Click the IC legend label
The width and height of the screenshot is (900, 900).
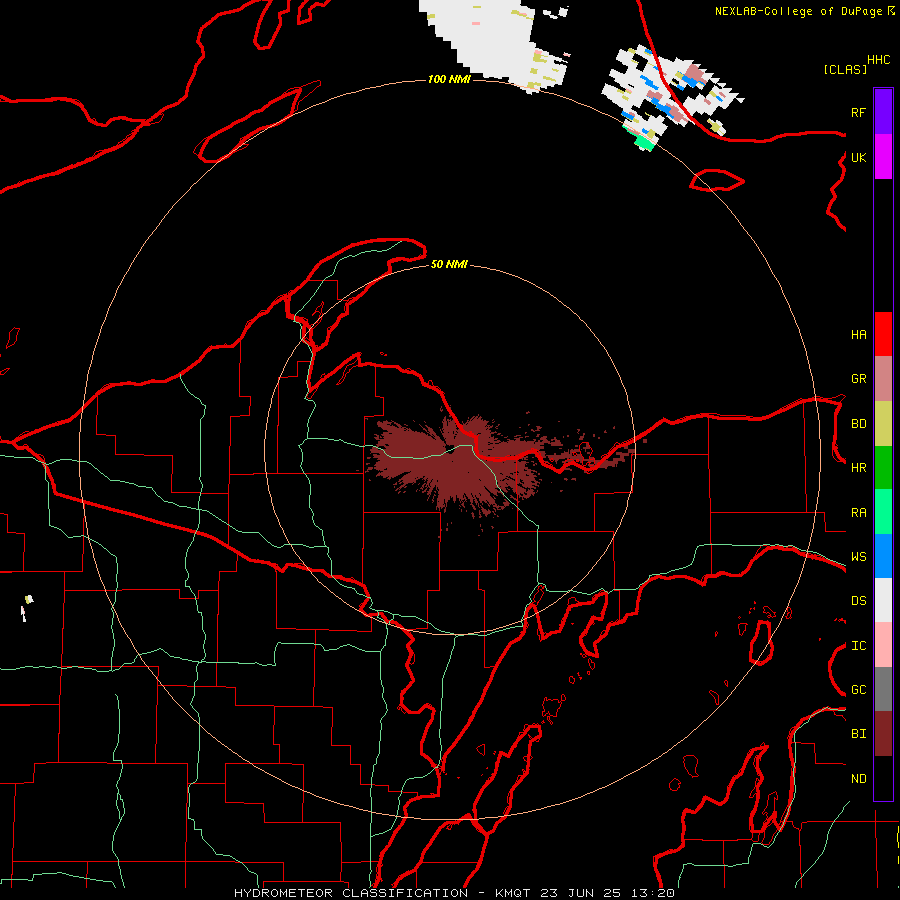pos(858,646)
